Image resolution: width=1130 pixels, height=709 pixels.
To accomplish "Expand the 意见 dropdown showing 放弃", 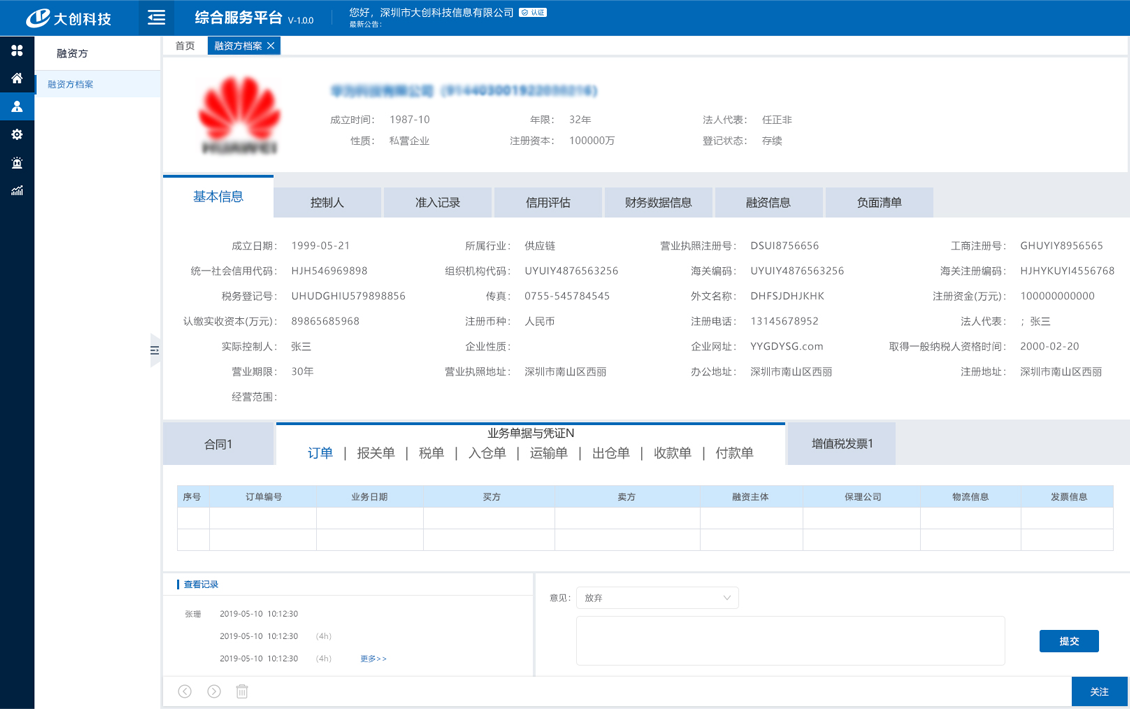I will 657,598.
